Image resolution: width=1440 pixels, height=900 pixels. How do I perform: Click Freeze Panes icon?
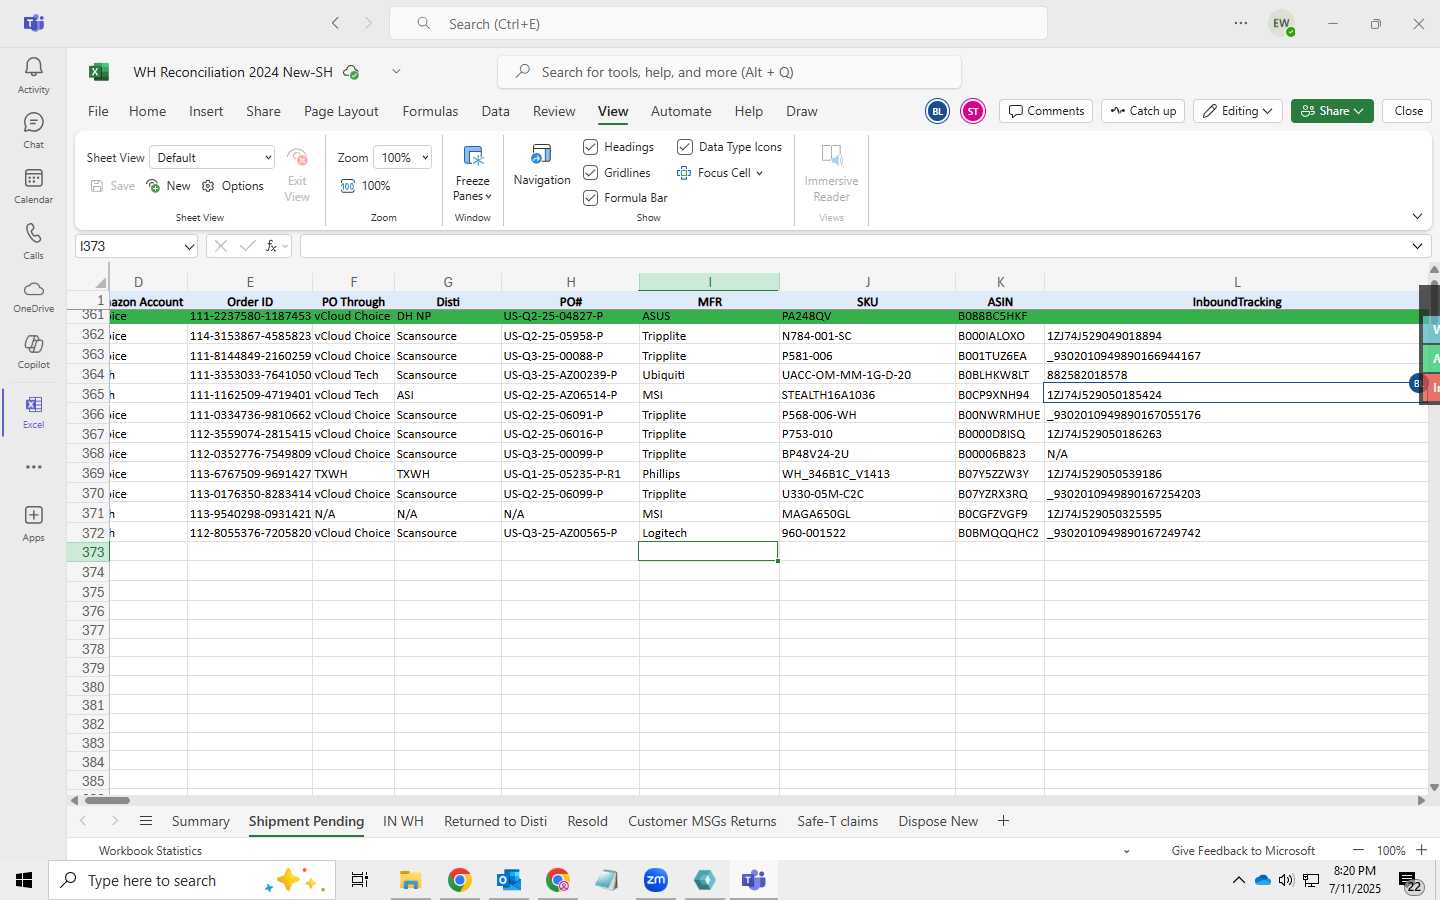coord(473,156)
